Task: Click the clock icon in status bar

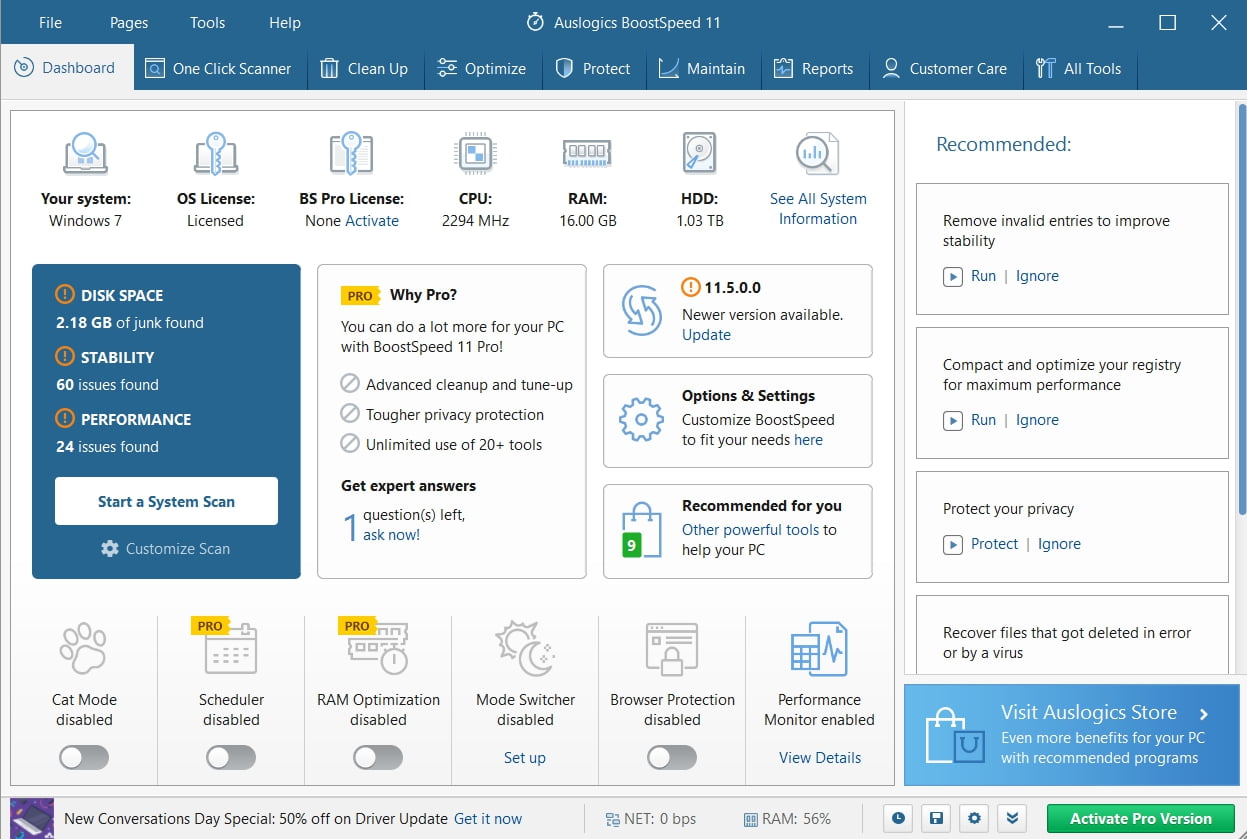Action: (x=898, y=818)
